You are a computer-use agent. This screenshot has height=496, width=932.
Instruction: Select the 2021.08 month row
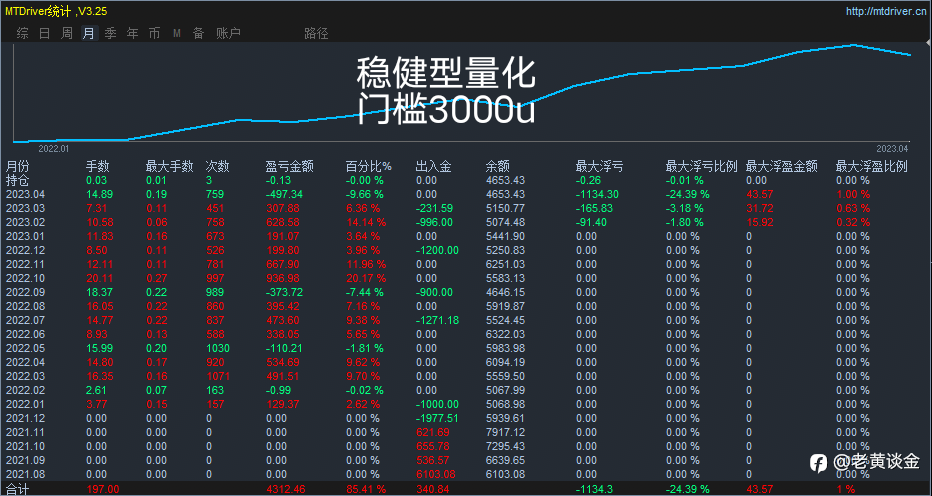pos(466,474)
